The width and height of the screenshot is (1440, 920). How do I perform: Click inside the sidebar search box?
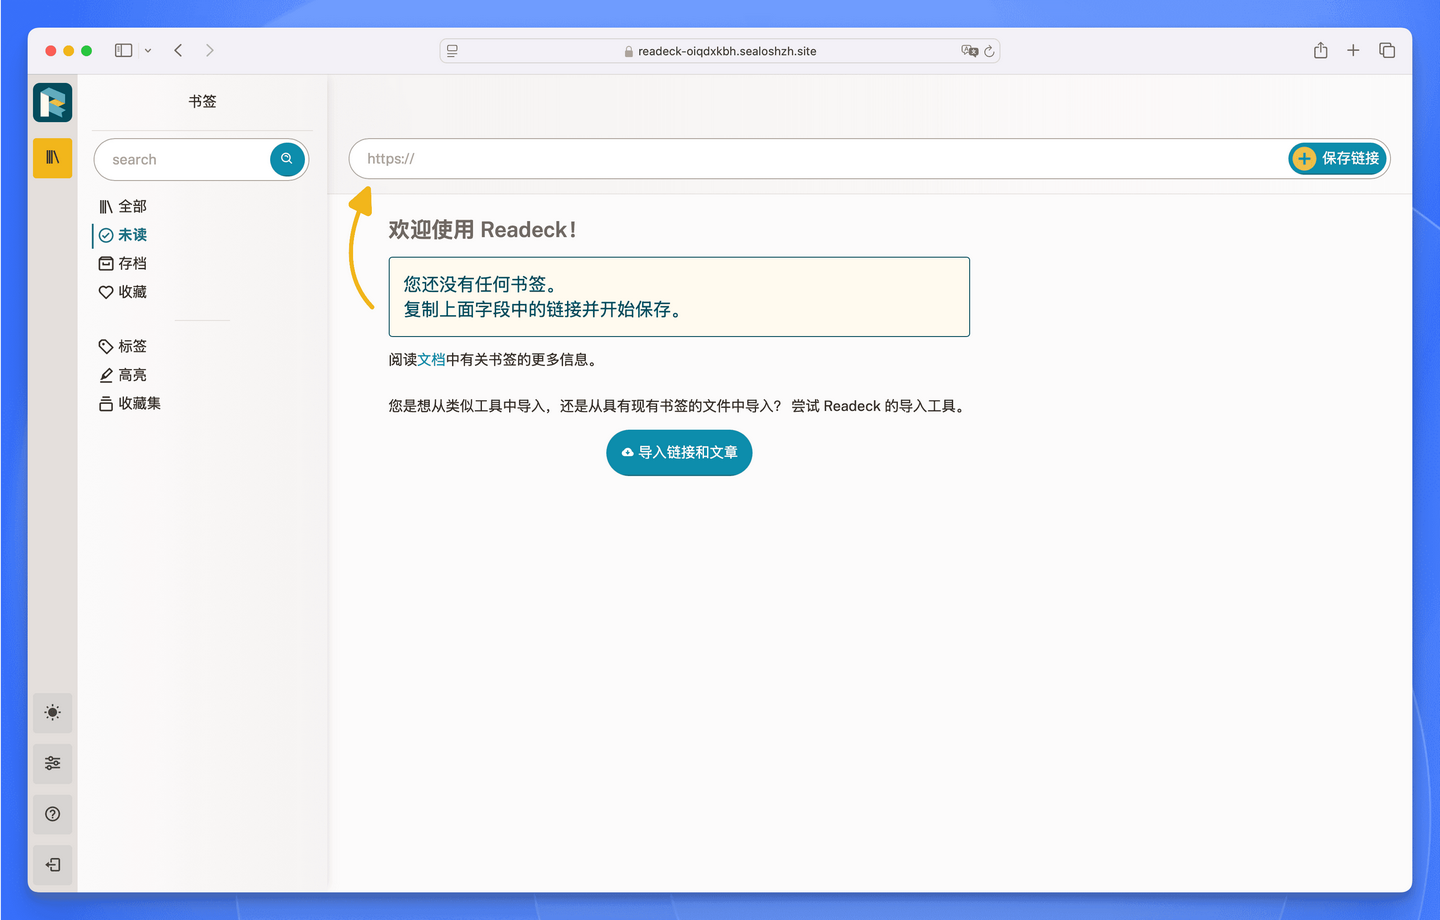click(180, 159)
